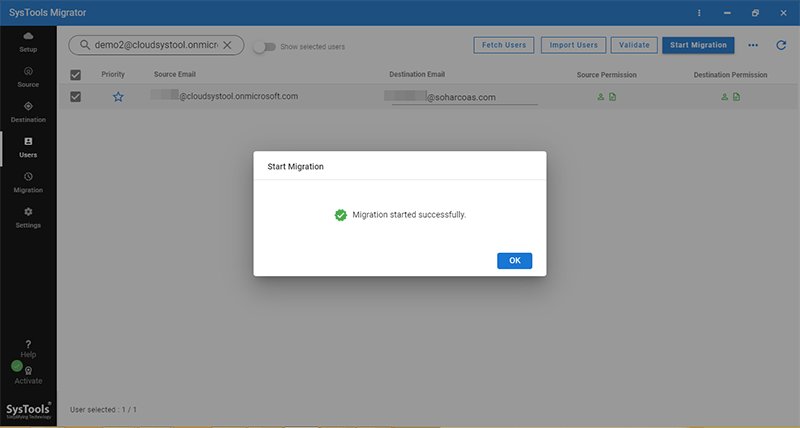The width and height of the screenshot is (800, 428).
Task: Click the Priority column header
Action: click(113, 74)
